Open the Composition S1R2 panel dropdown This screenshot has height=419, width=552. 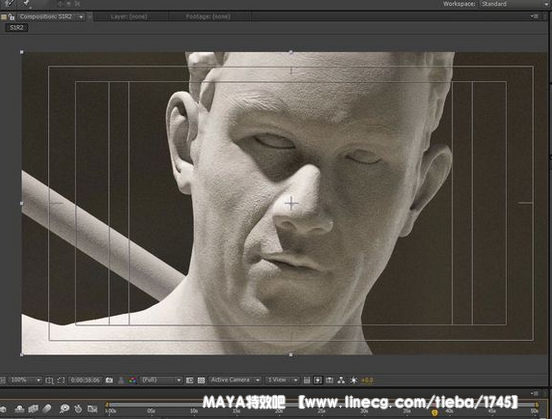tap(82, 17)
